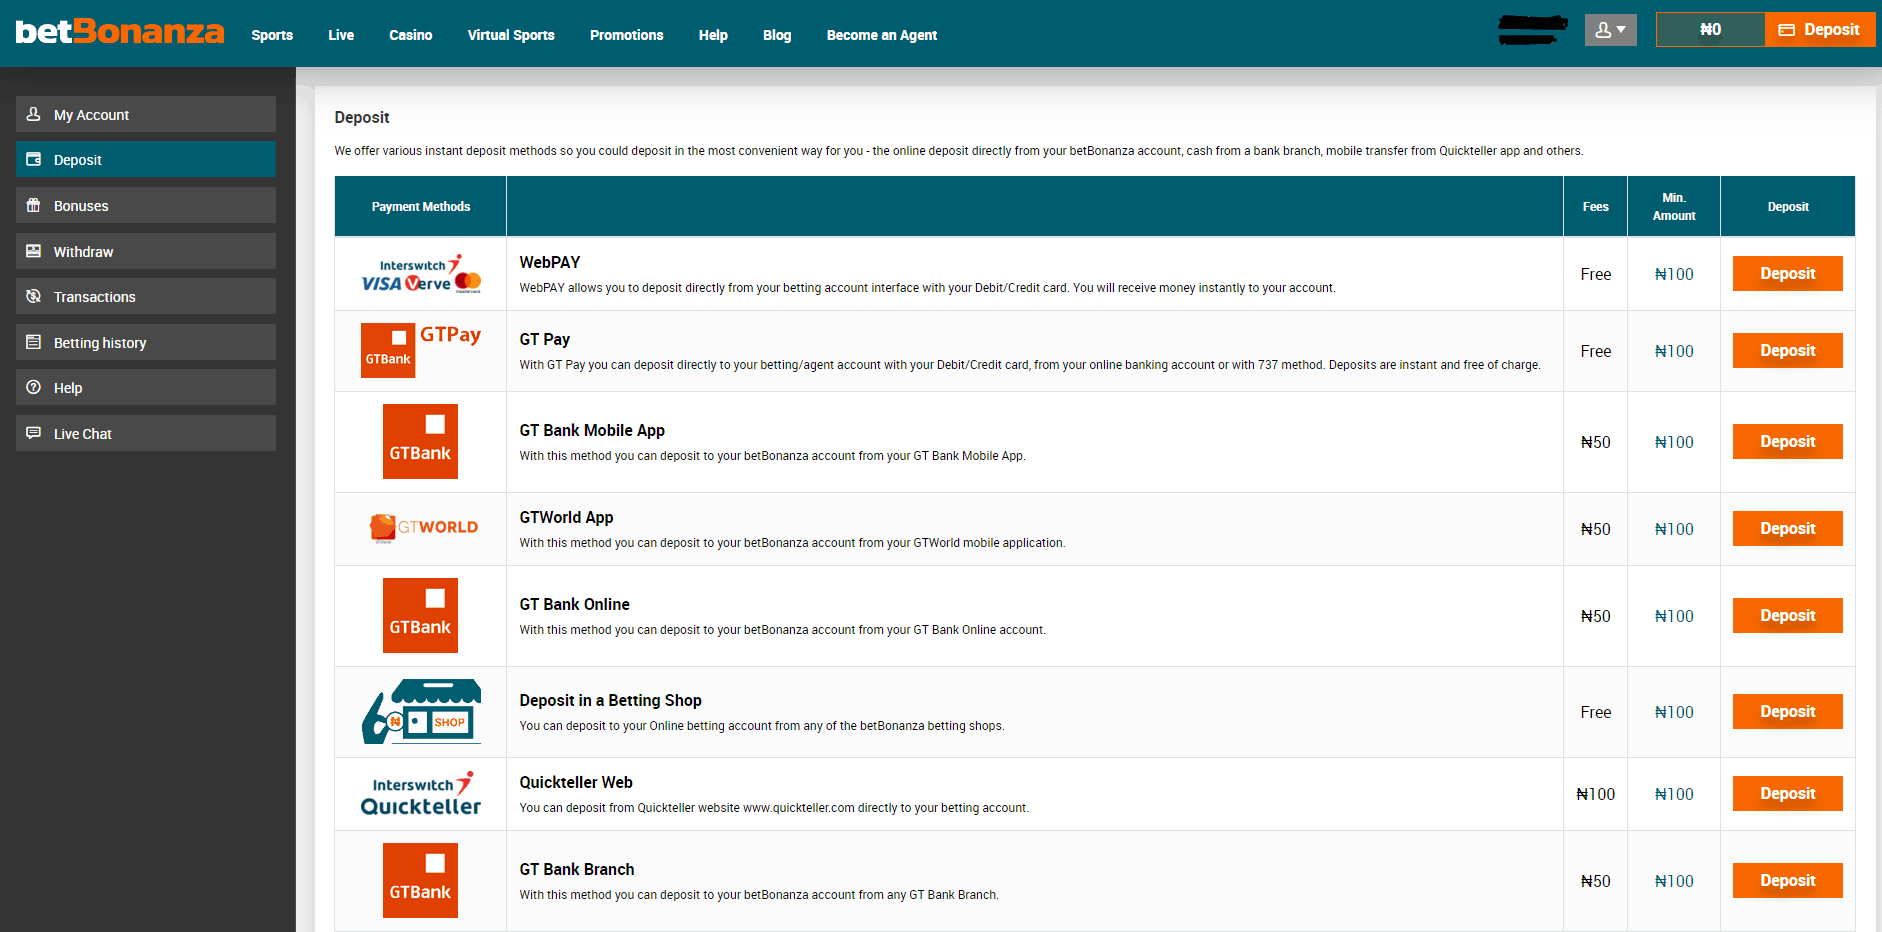Click Deposit button for Betting Shop
Image resolution: width=1882 pixels, height=932 pixels.
[1788, 712]
